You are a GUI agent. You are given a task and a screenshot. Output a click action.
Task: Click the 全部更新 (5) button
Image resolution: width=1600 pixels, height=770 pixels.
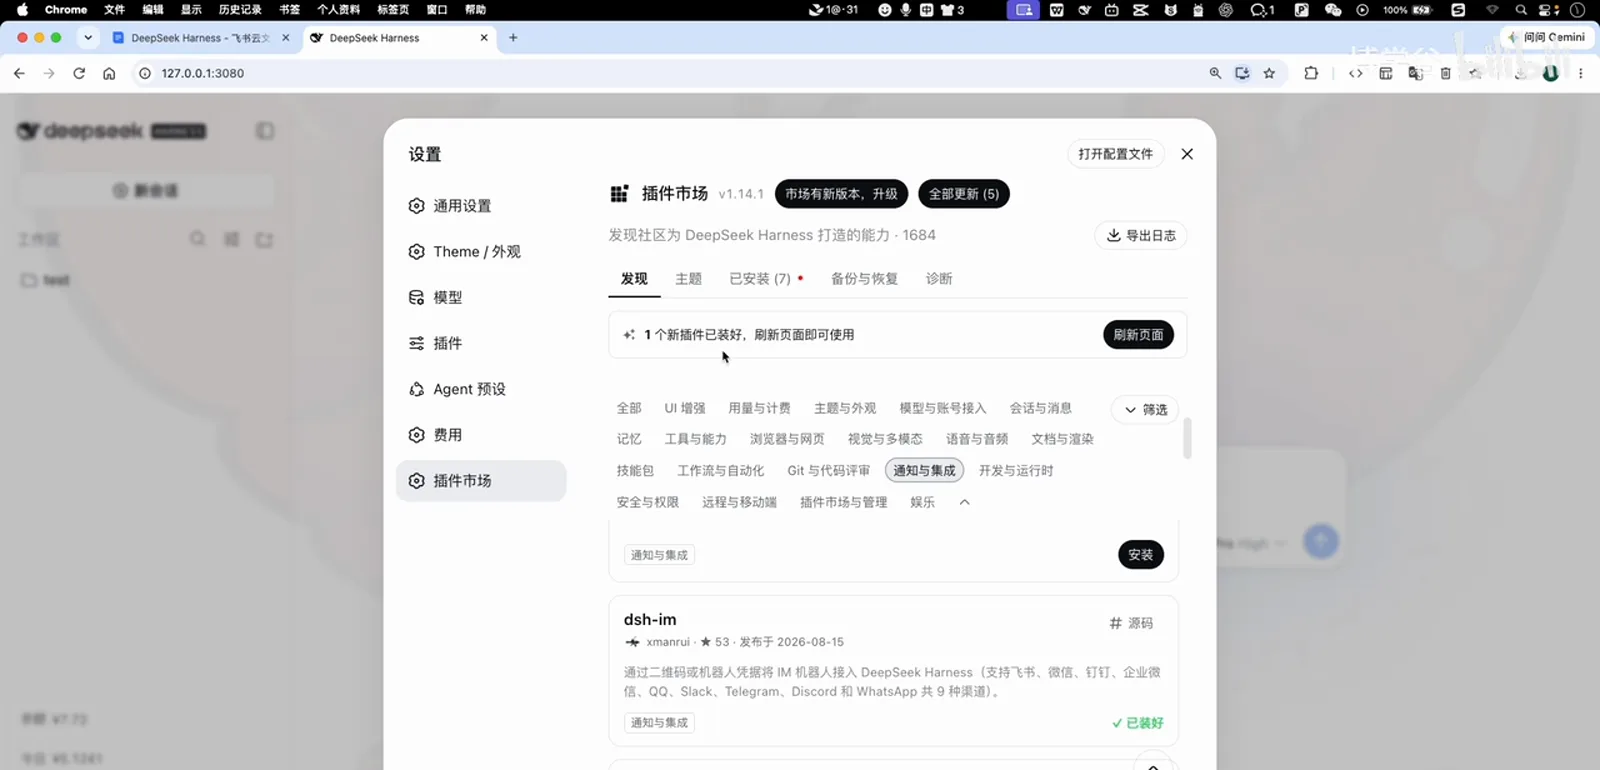click(x=964, y=194)
